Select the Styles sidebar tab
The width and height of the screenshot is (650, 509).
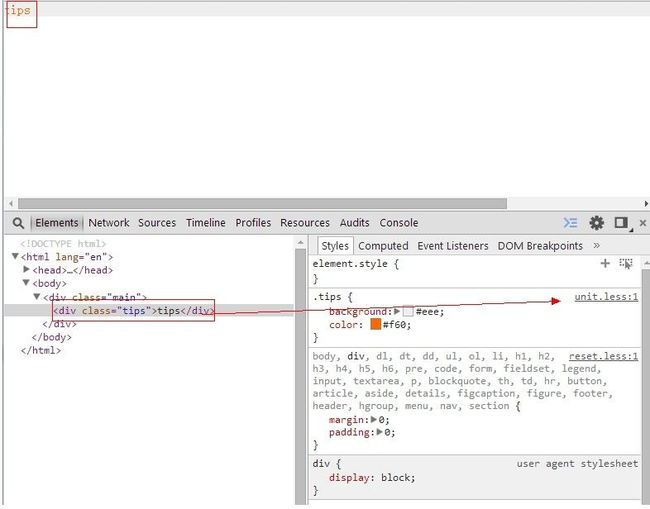335,246
